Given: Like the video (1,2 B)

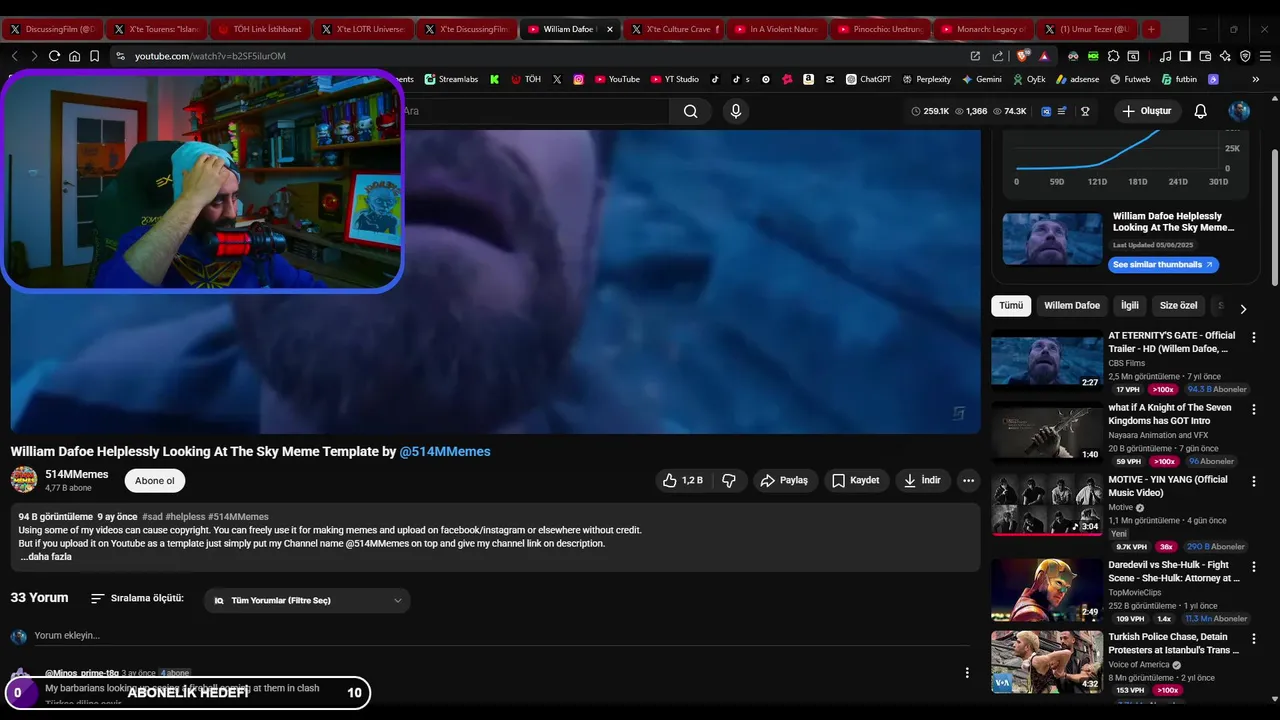Looking at the screenshot, I should pyautogui.click(x=682, y=480).
